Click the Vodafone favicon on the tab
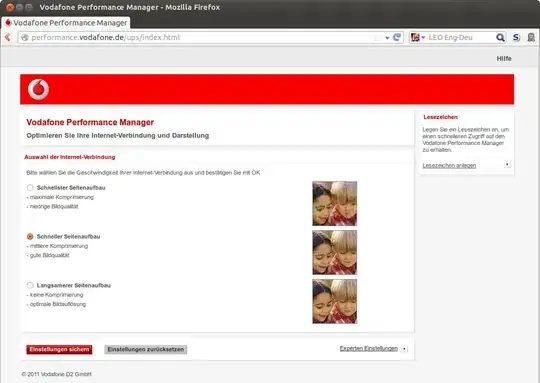The width and height of the screenshot is (540, 383). [x=8, y=23]
